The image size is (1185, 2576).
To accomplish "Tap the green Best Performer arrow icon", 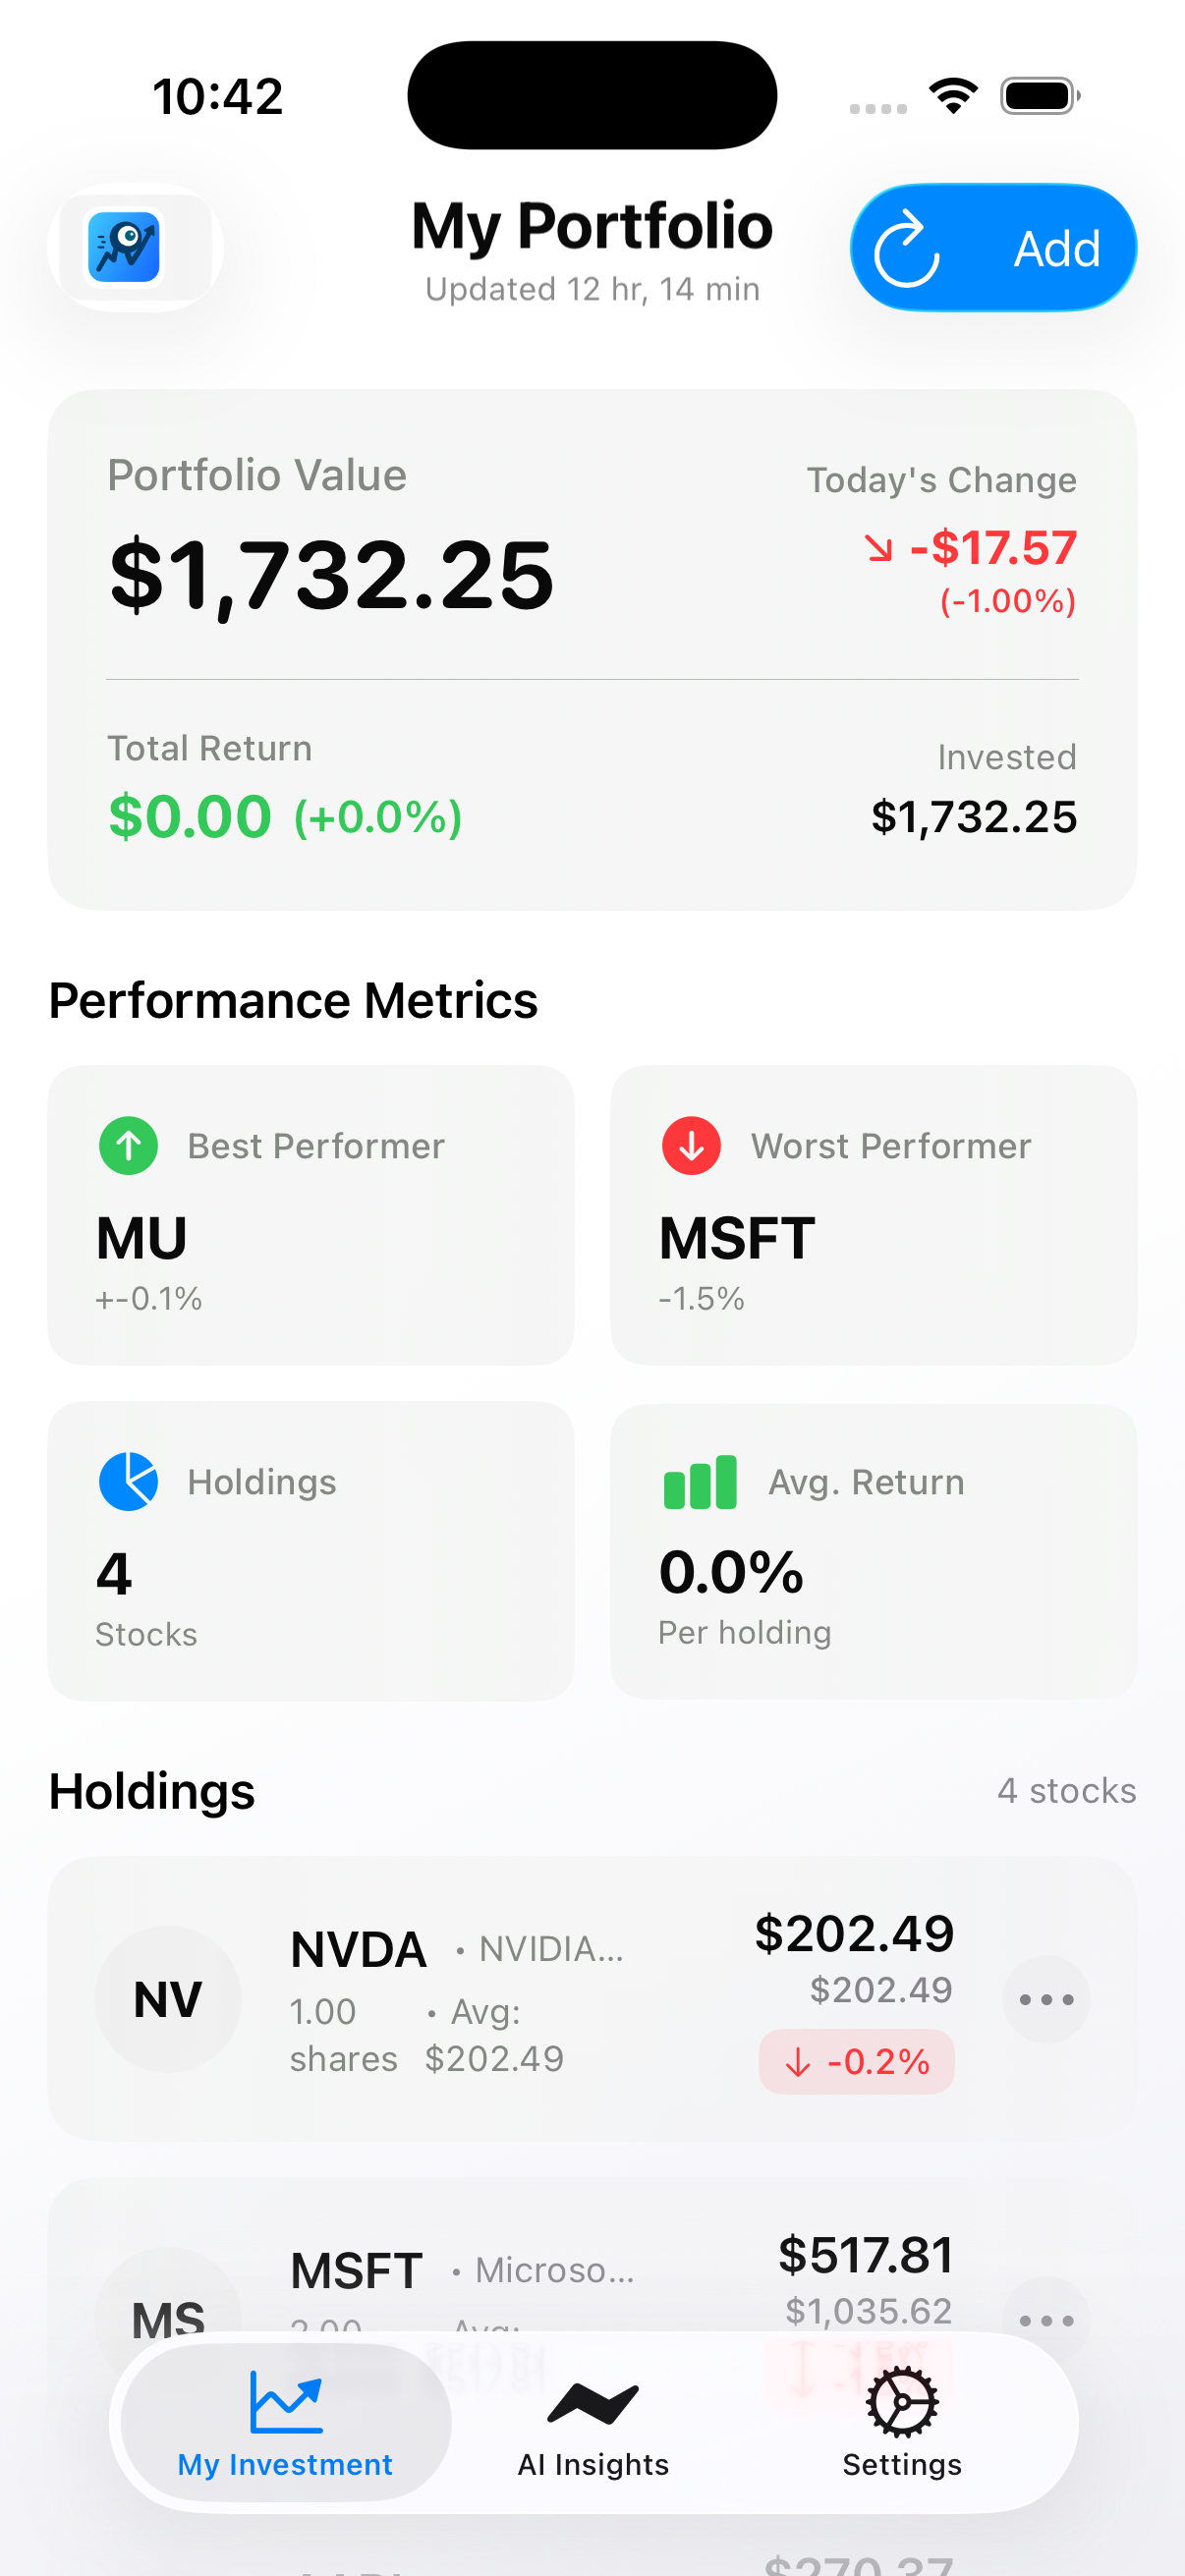I will pyautogui.click(x=129, y=1145).
